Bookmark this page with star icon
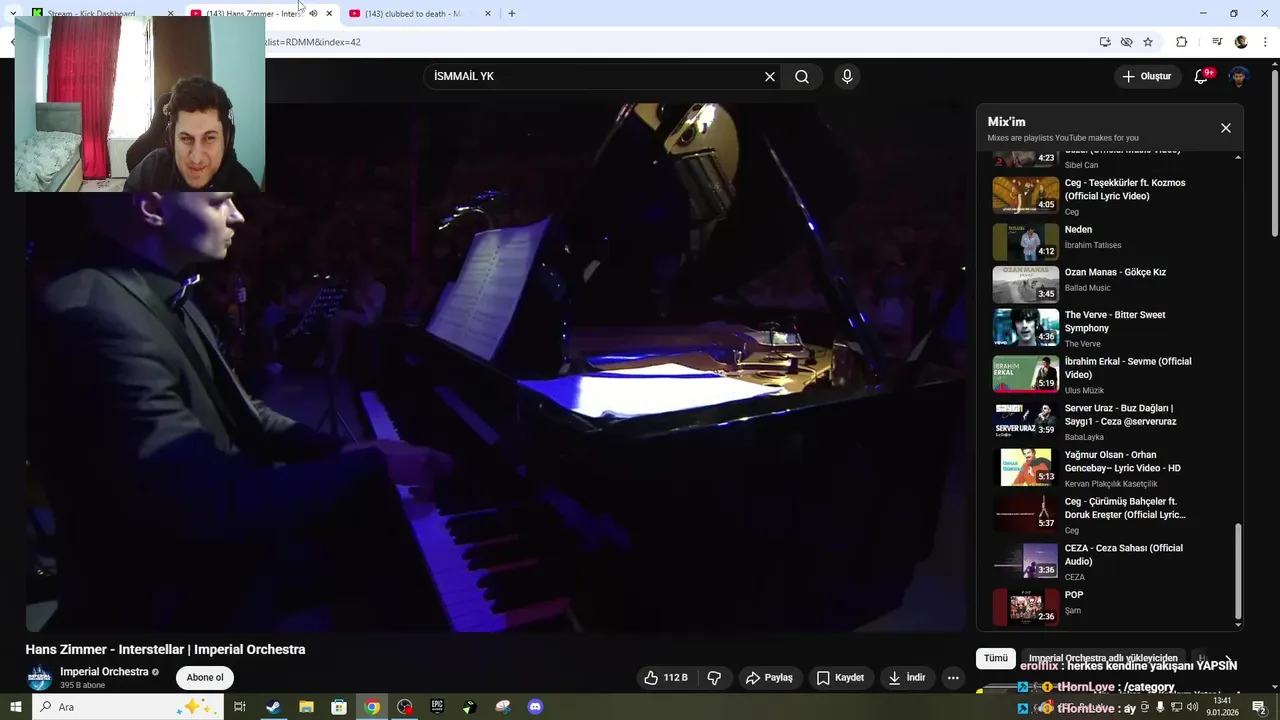1280x720 pixels. point(1148,42)
